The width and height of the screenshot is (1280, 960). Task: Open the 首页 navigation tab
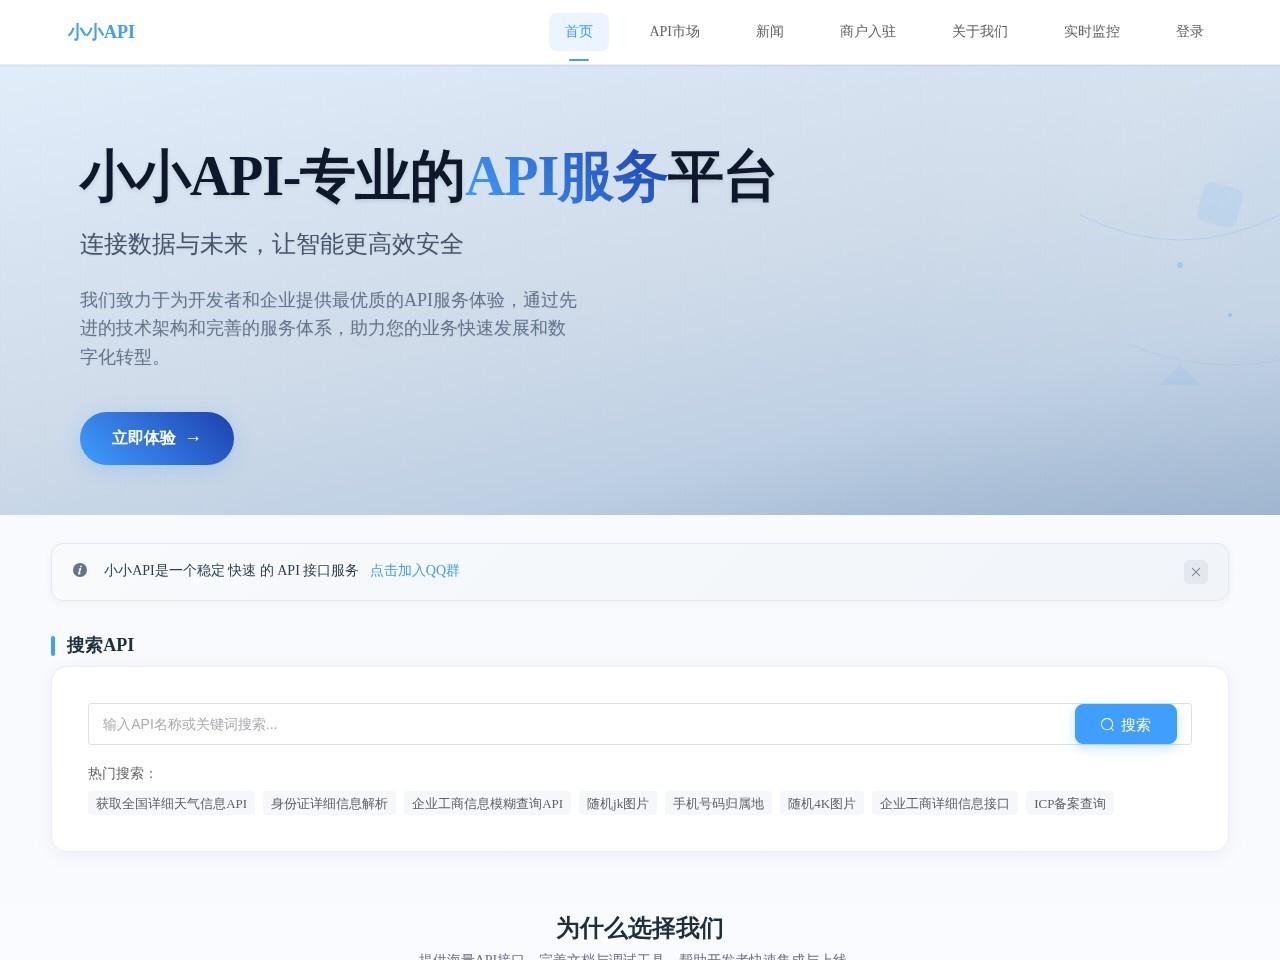click(x=578, y=32)
